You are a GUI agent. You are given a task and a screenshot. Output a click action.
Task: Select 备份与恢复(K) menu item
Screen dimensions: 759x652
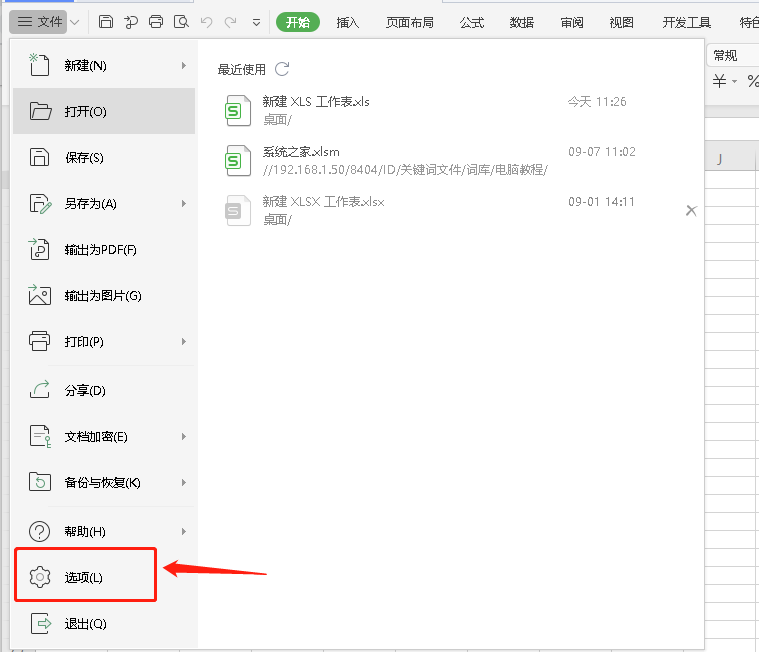[104, 482]
